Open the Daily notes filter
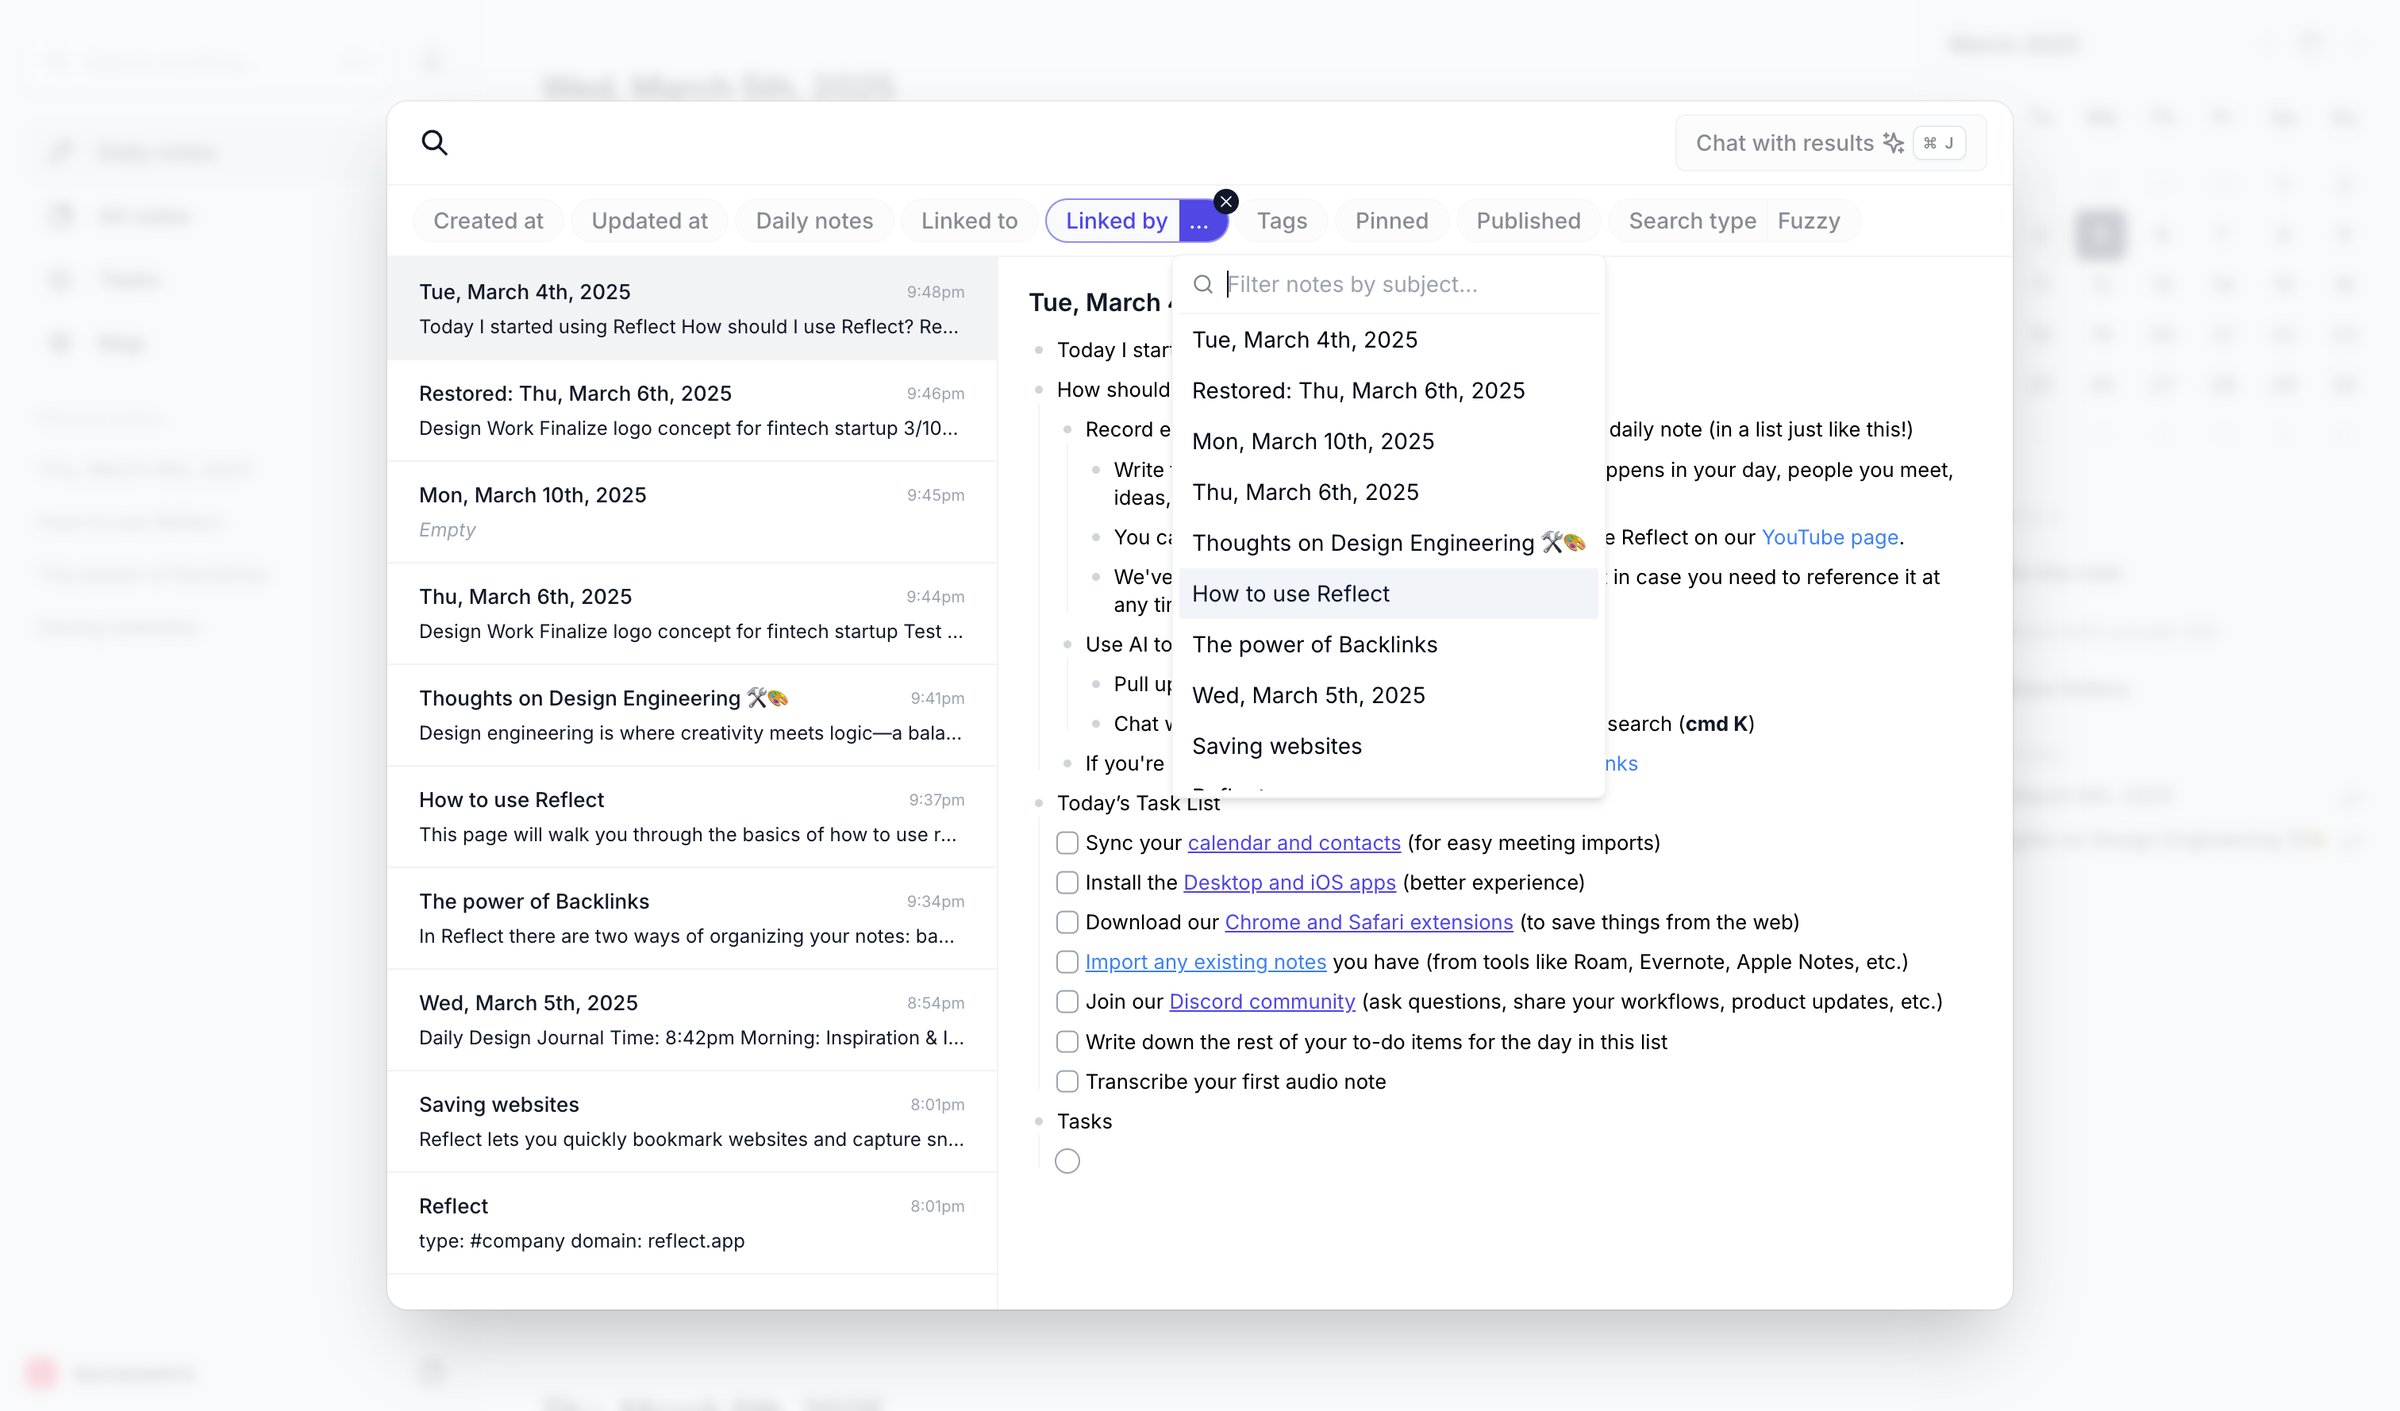Image resolution: width=2400 pixels, height=1411 pixels. coord(814,221)
